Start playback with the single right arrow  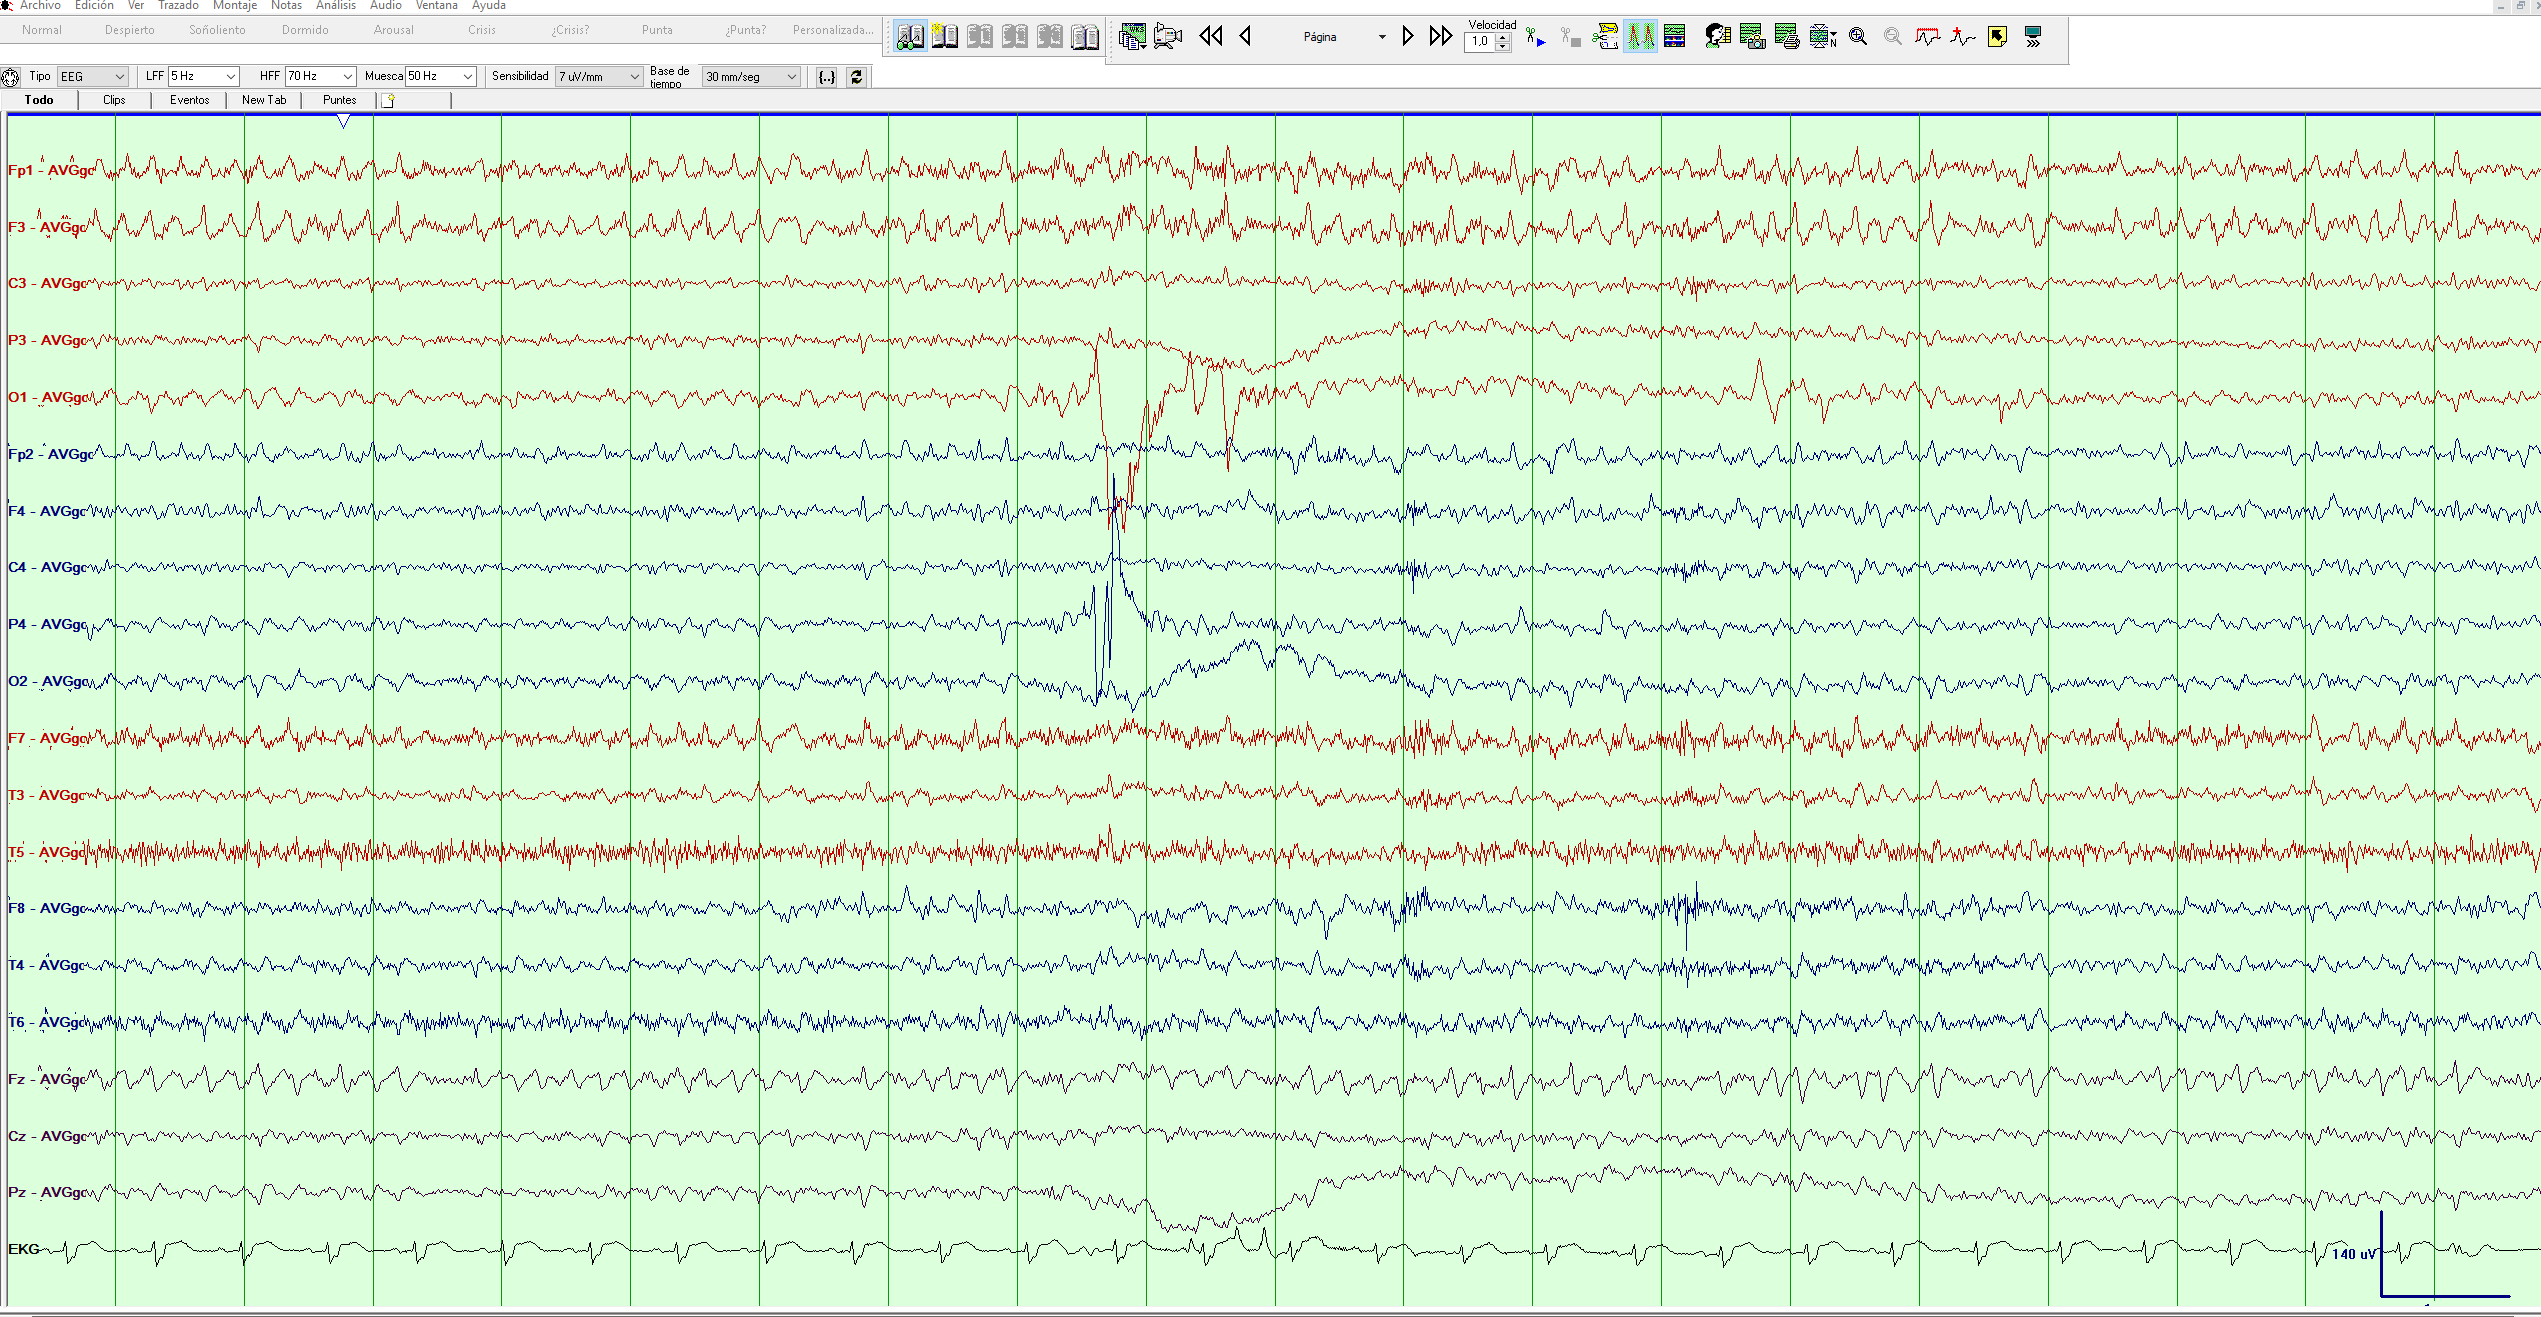[x=1407, y=37]
